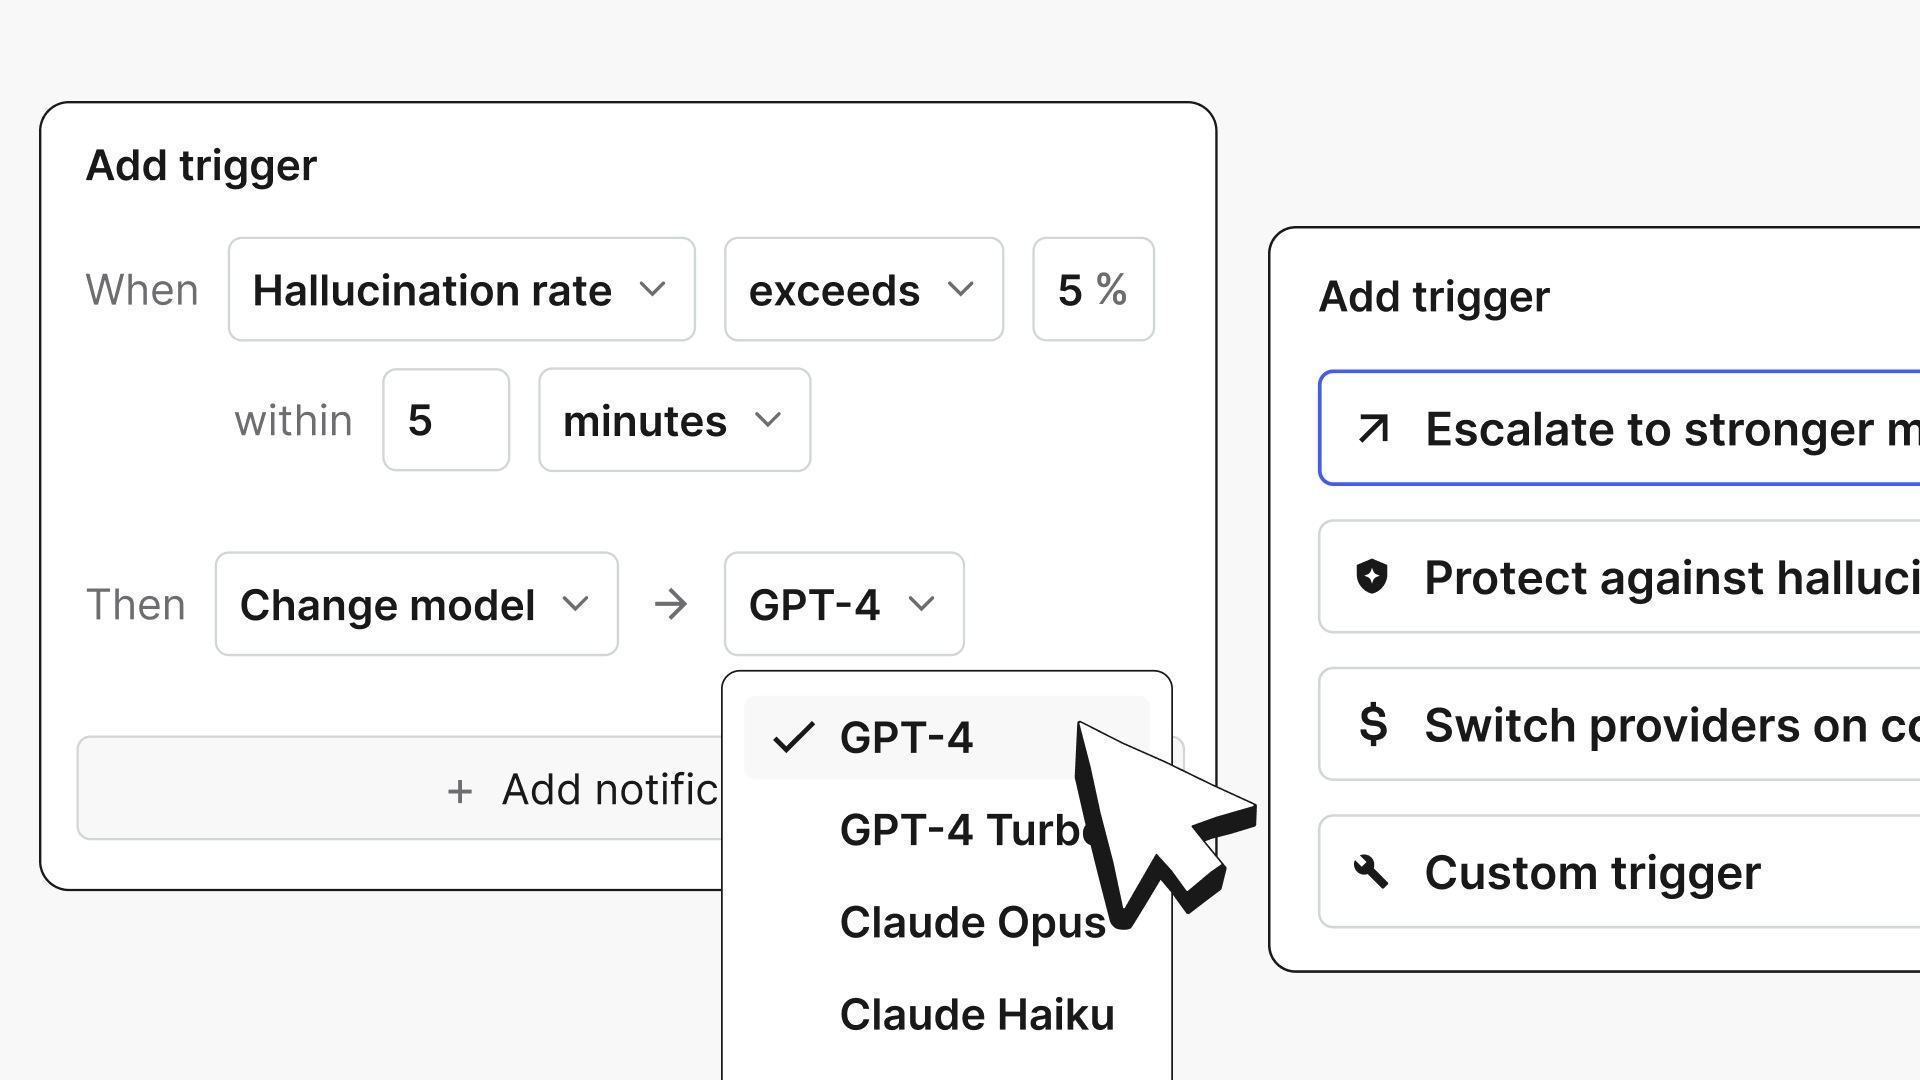Click the 5 % threshold input field
The width and height of the screenshot is (1920, 1080).
(x=1093, y=290)
